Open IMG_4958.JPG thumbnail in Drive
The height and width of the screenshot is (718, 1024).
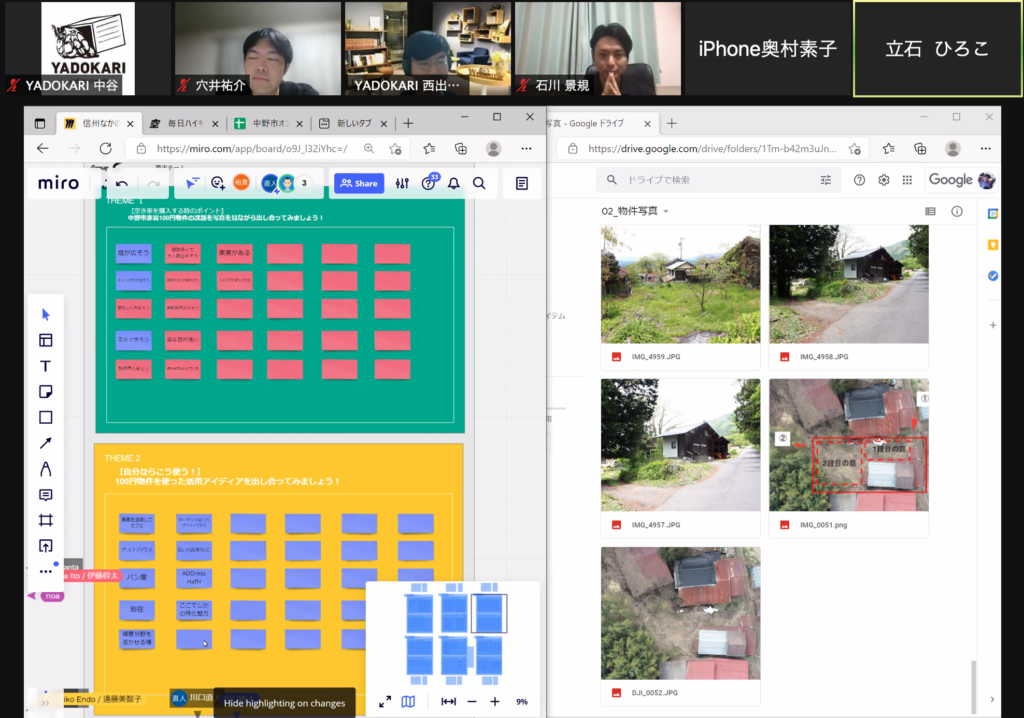pos(849,284)
